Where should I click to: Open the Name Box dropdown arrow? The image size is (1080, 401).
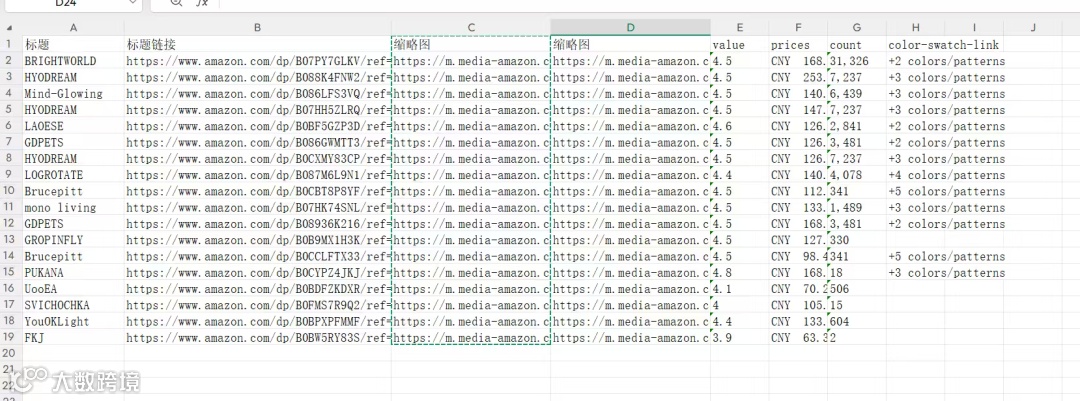click(x=132, y=3)
